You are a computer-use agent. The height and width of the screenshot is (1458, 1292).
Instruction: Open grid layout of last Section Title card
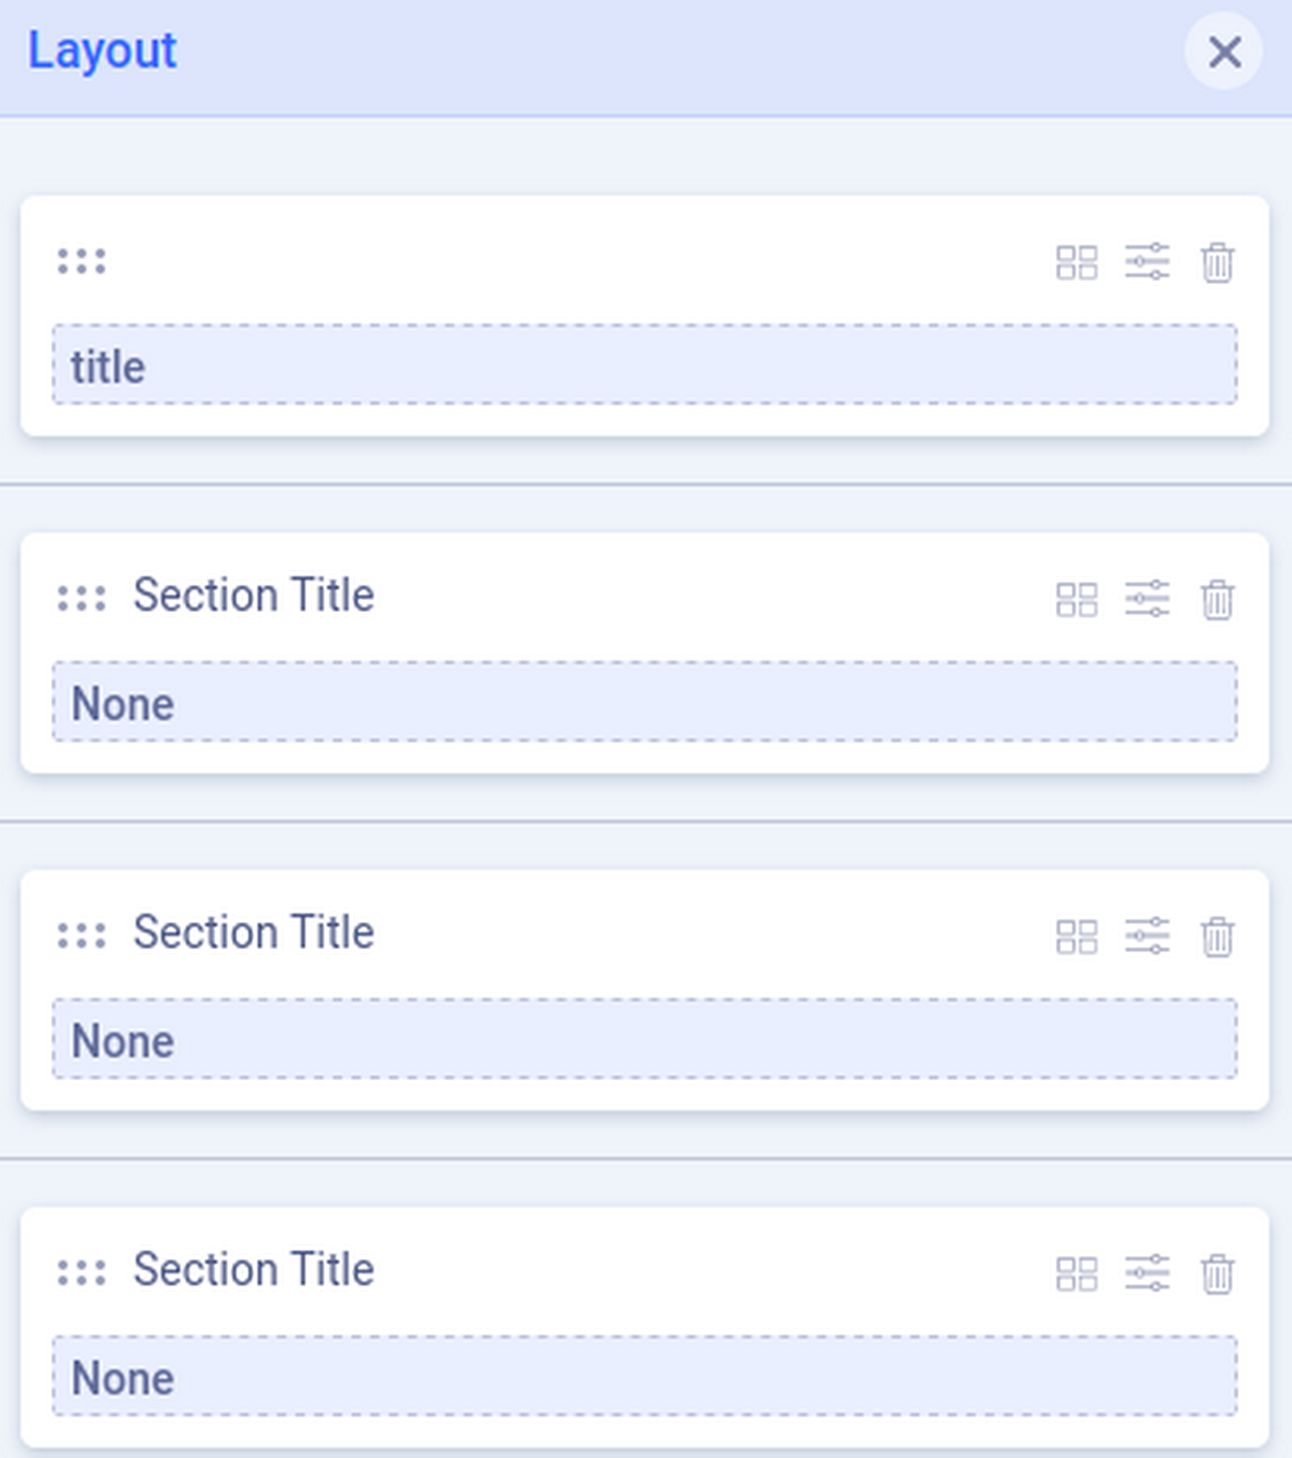pos(1077,1274)
